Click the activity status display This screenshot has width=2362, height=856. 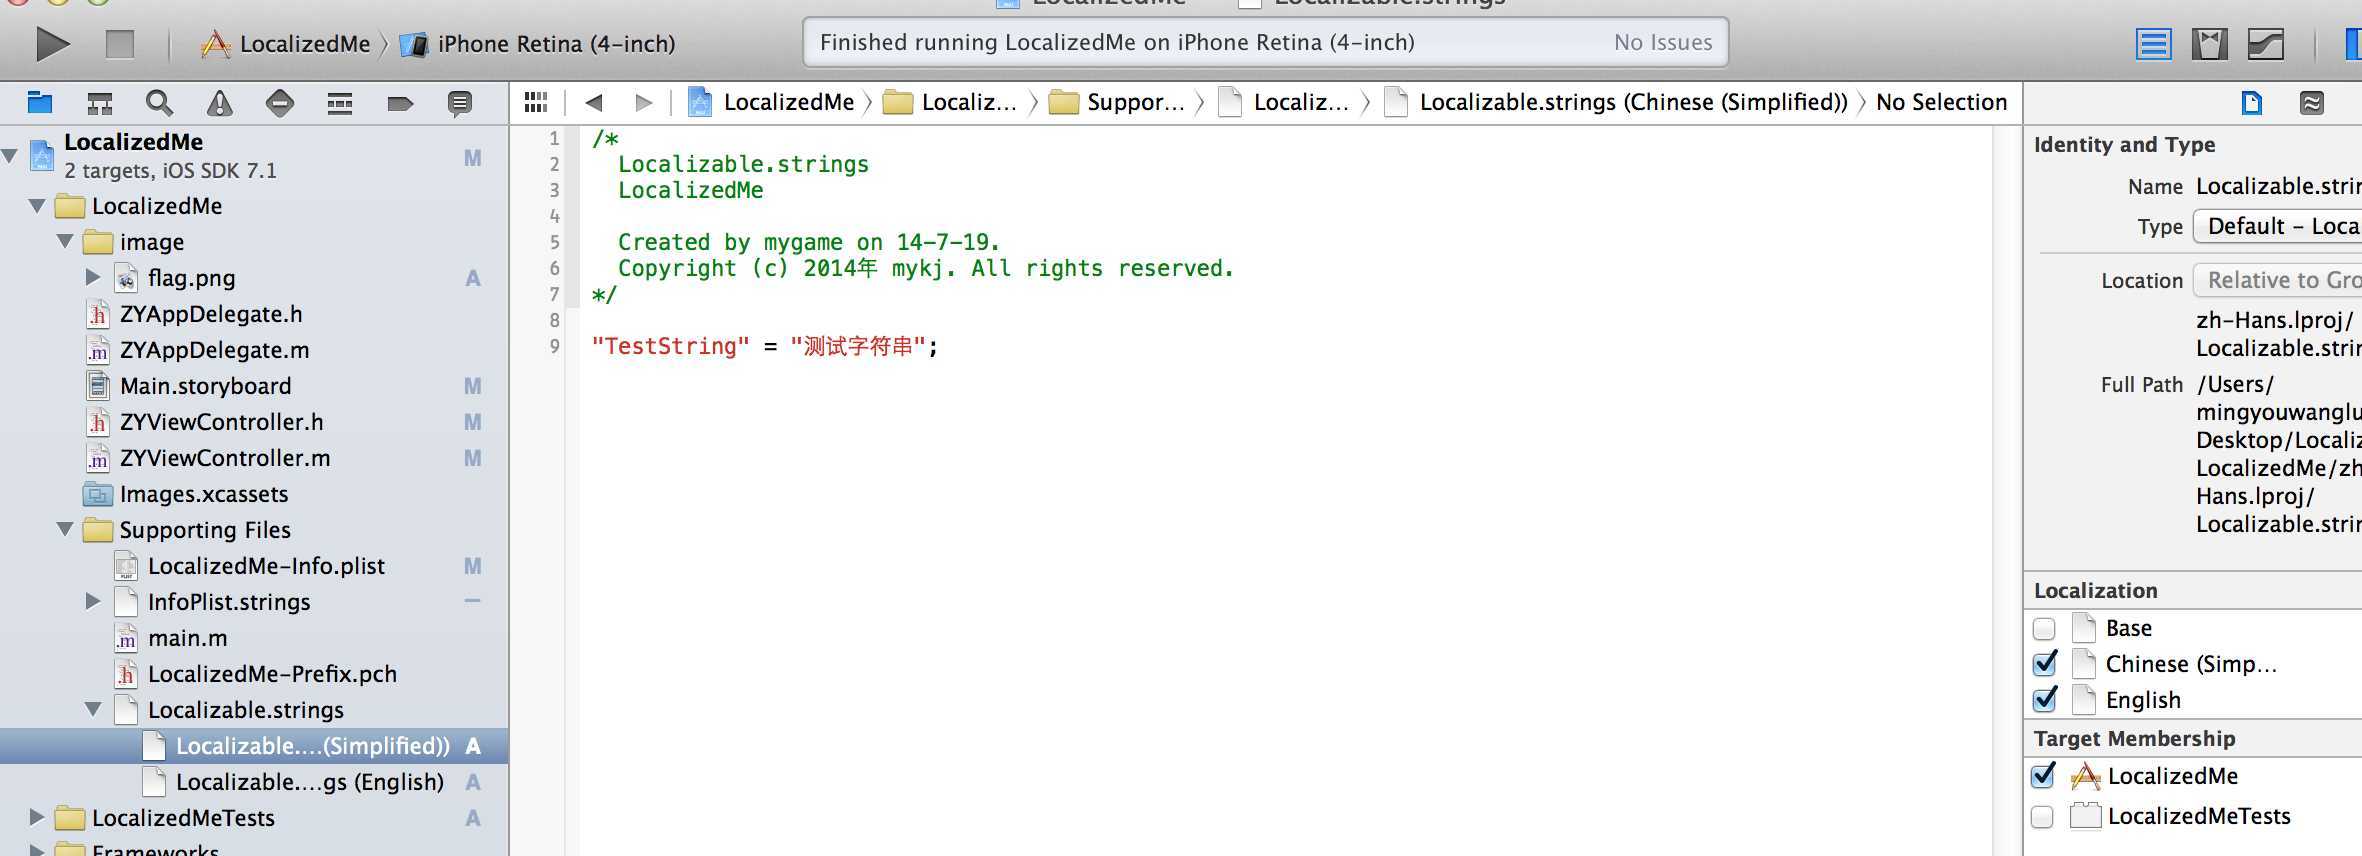tap(1265, 43)
